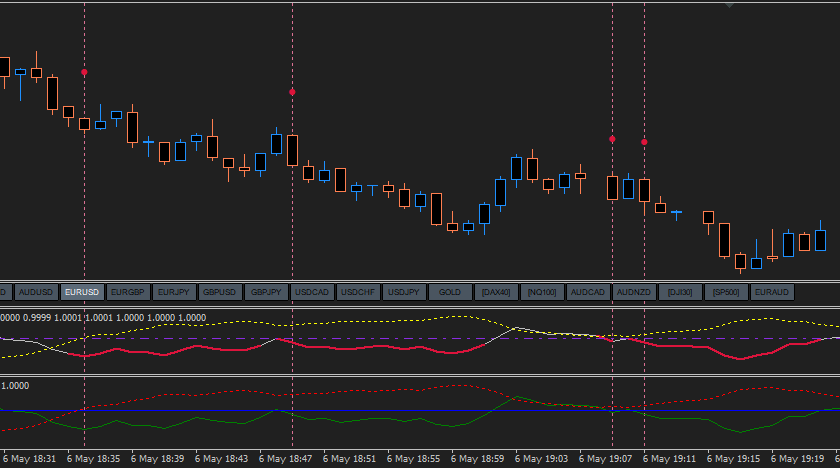Select red signal dot above 18:47 line

[x=292, y=92]
